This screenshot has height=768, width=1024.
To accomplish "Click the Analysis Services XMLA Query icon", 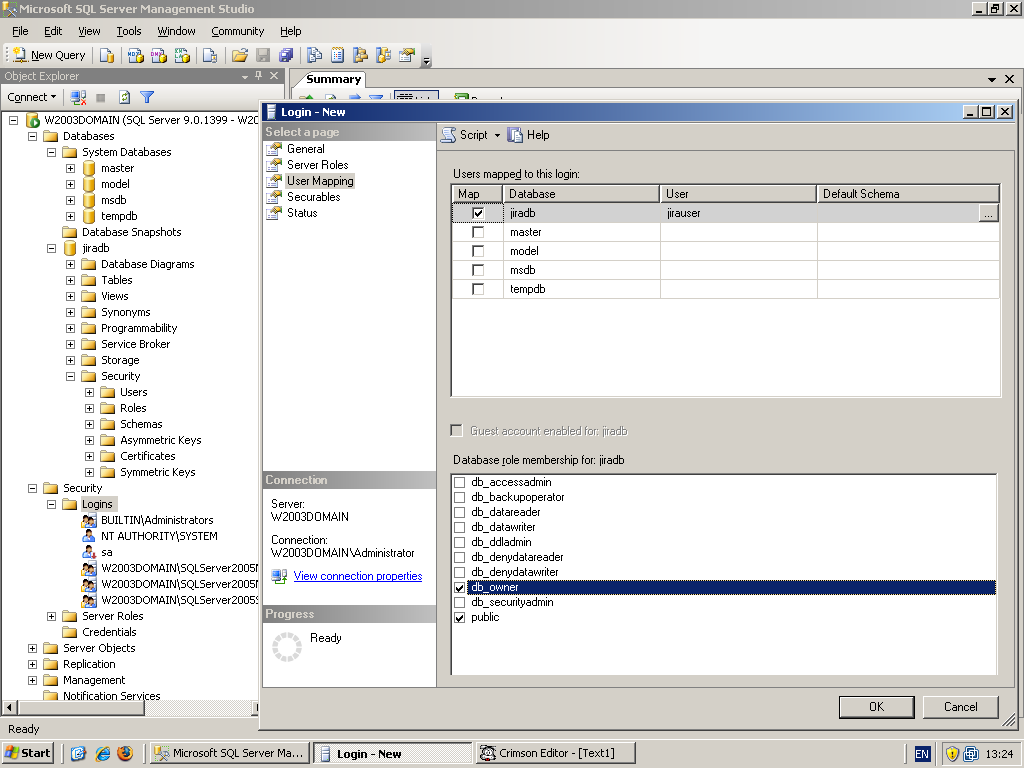I will coord(182,56).
